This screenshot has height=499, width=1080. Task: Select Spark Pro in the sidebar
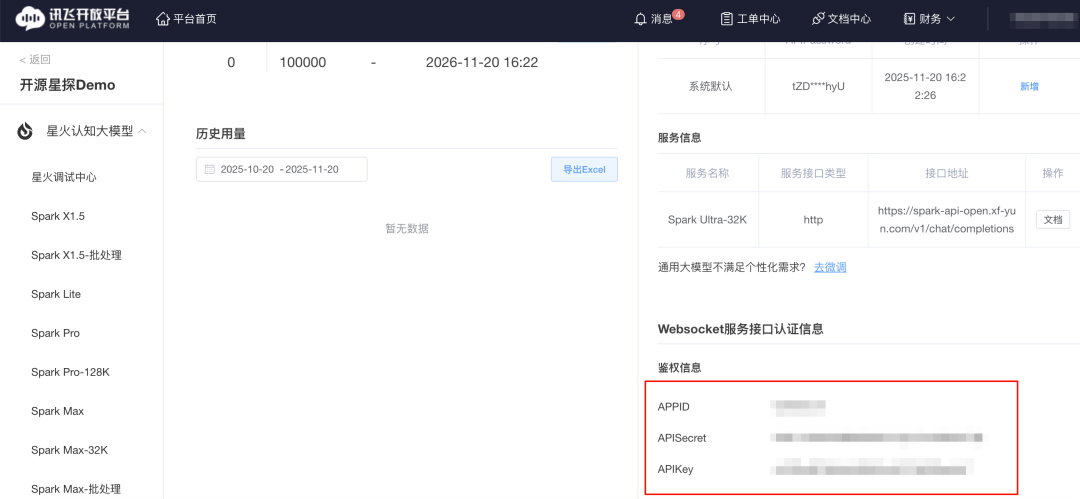coord(55,334)
